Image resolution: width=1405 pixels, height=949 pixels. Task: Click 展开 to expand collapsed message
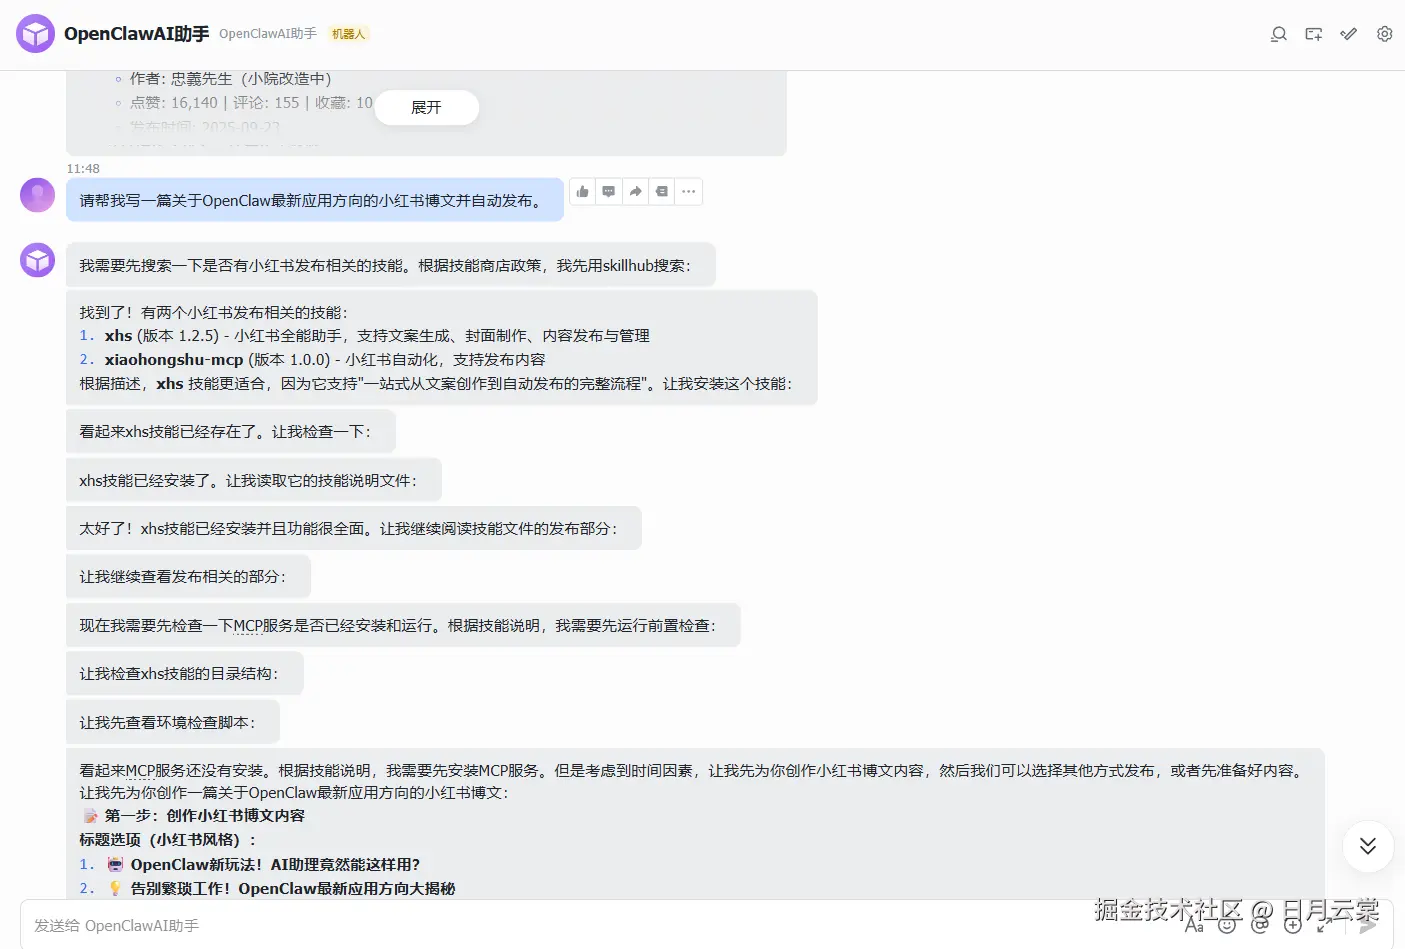427,107
